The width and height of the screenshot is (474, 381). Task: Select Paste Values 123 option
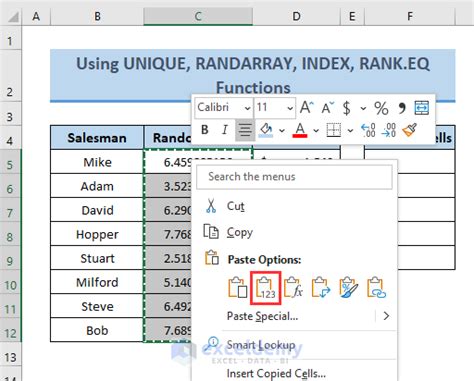266,288
